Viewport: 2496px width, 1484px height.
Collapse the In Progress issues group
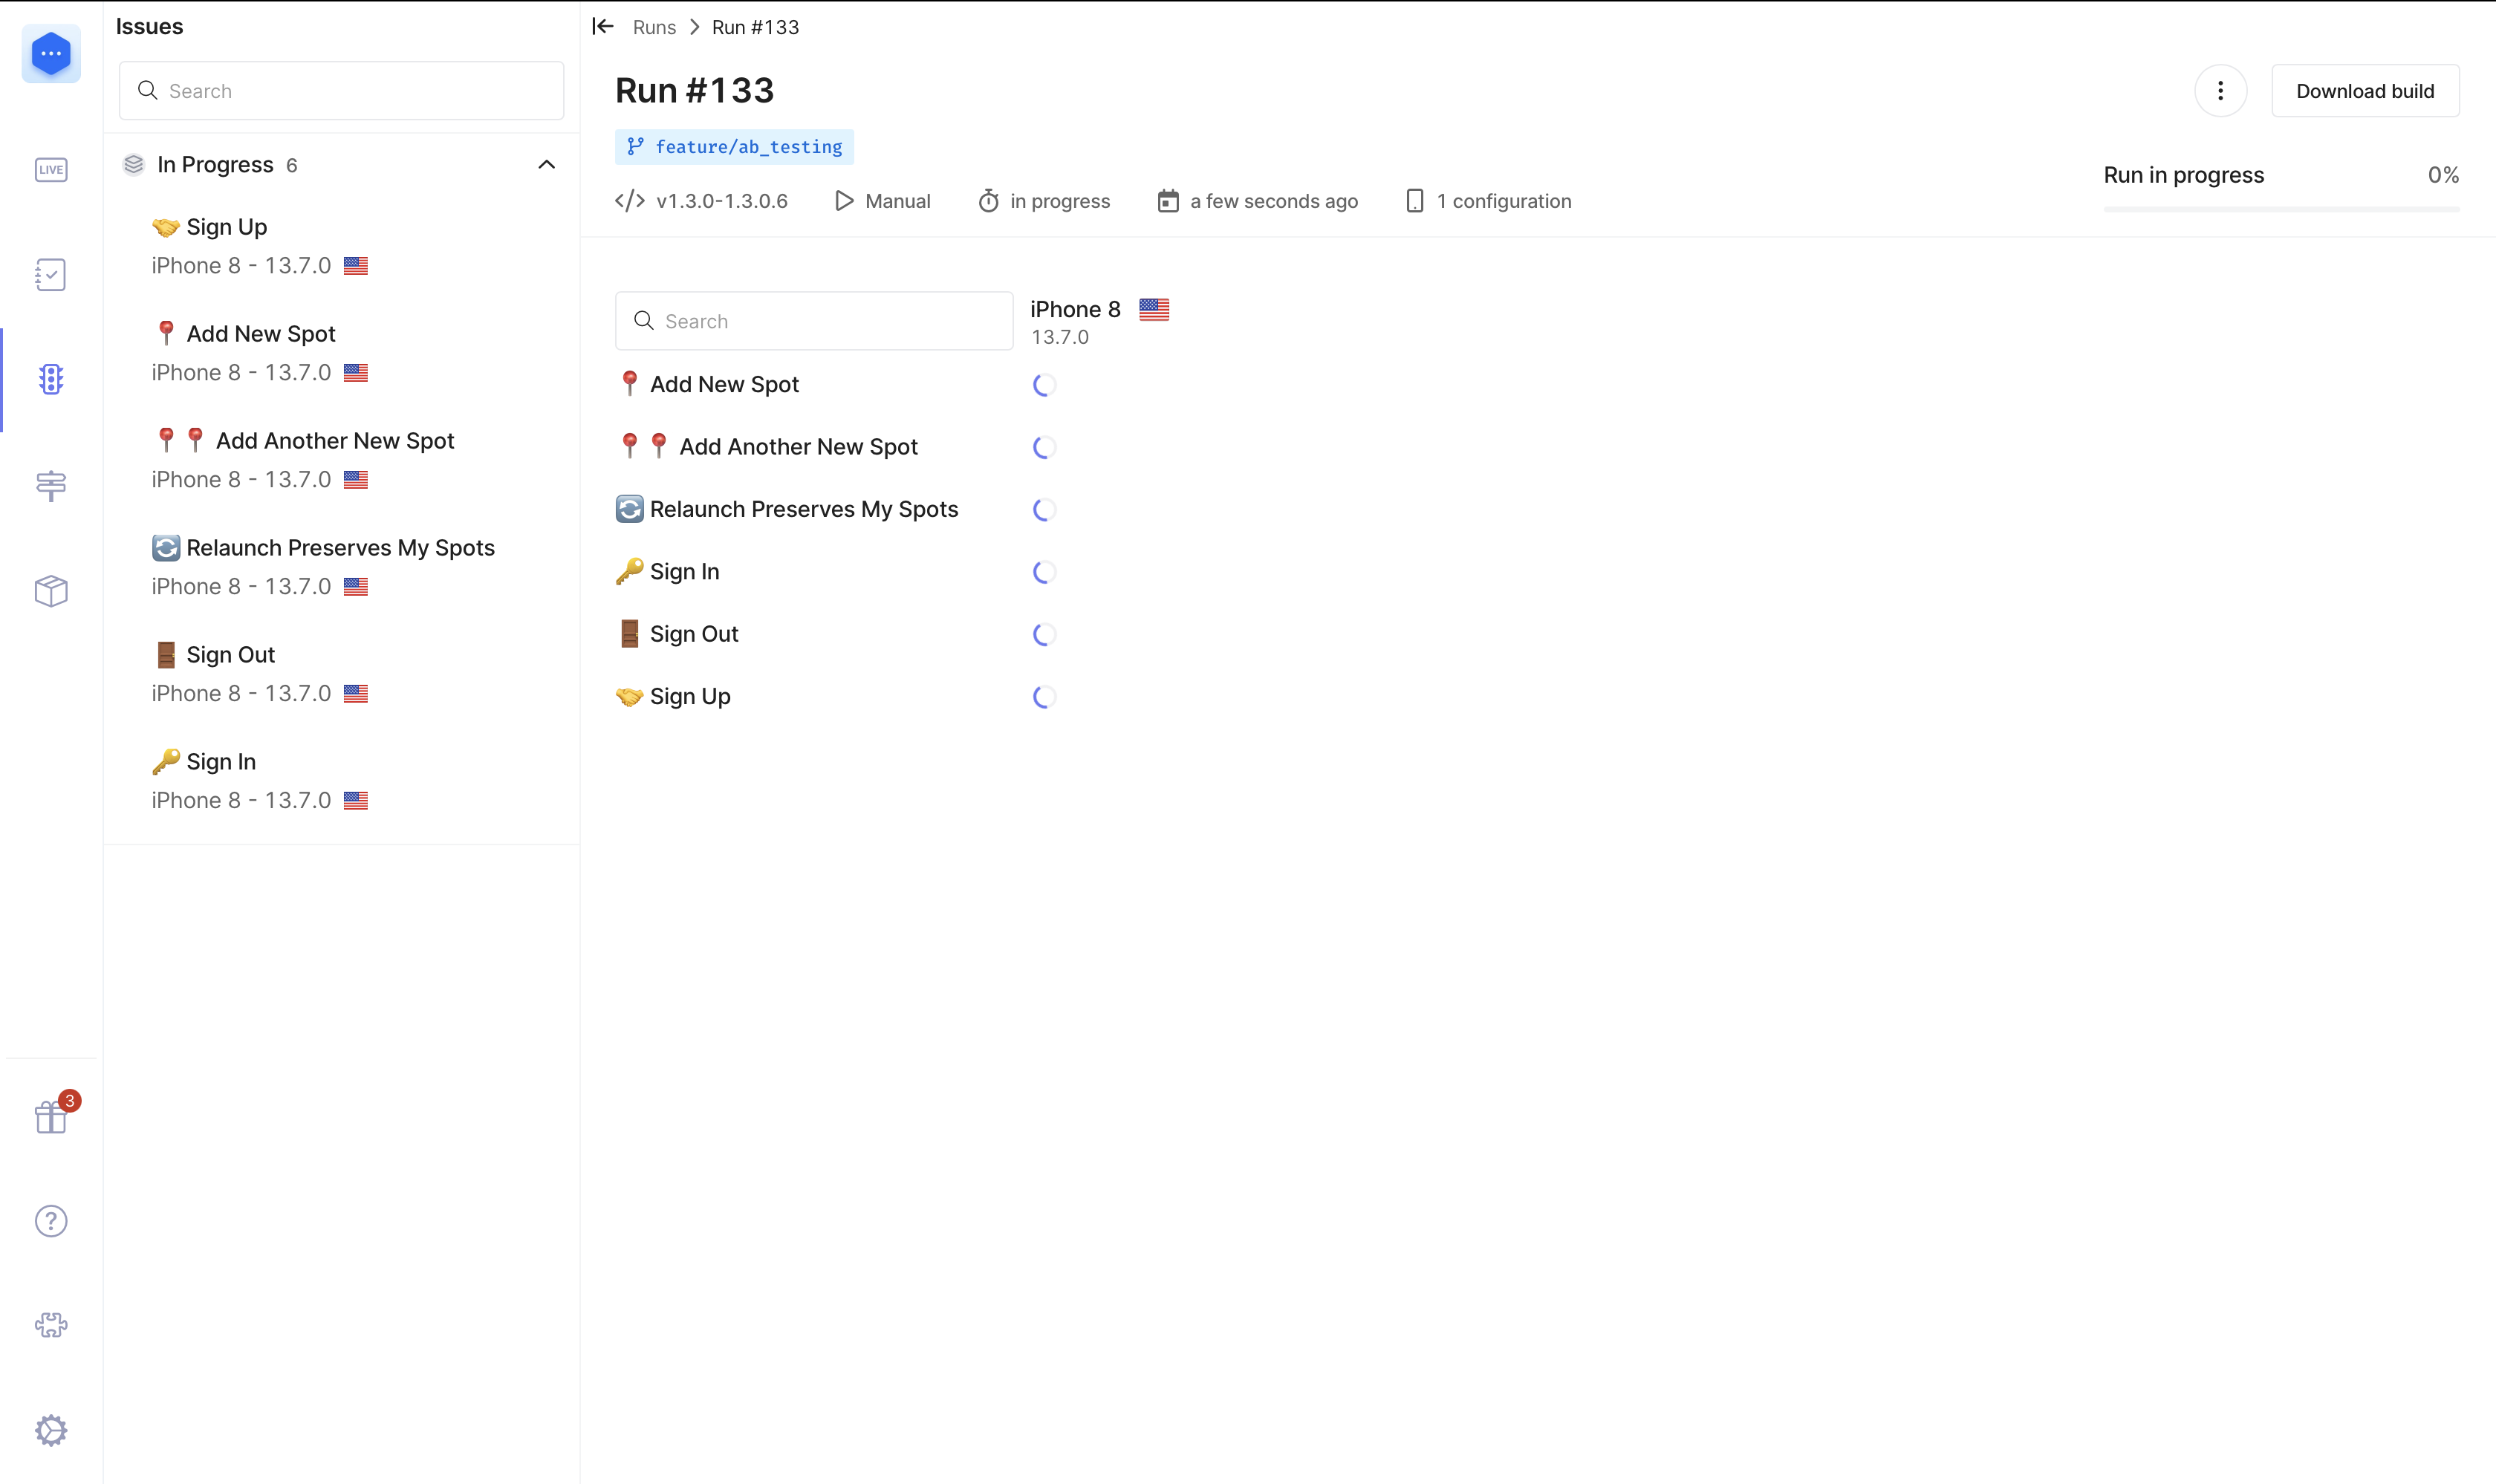point(546,165)
